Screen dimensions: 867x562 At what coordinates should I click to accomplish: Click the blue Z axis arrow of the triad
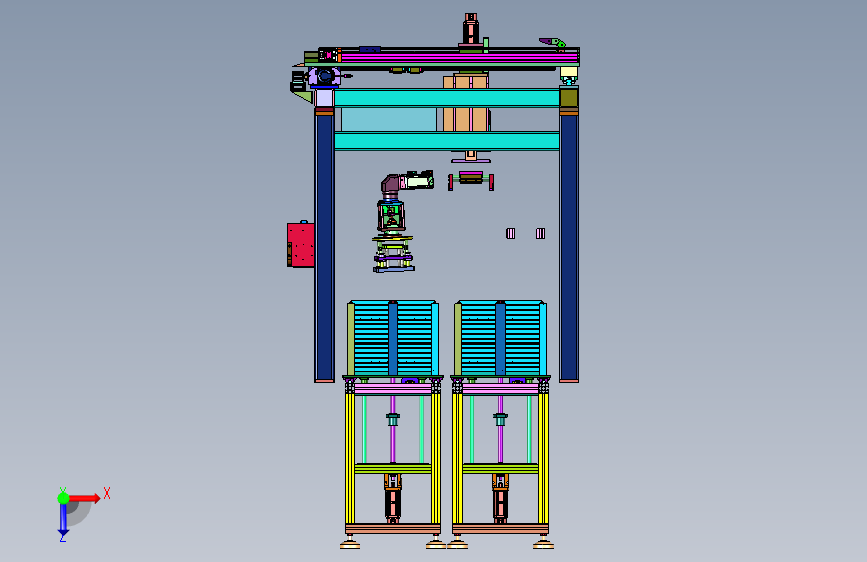[x=63, y=520]
